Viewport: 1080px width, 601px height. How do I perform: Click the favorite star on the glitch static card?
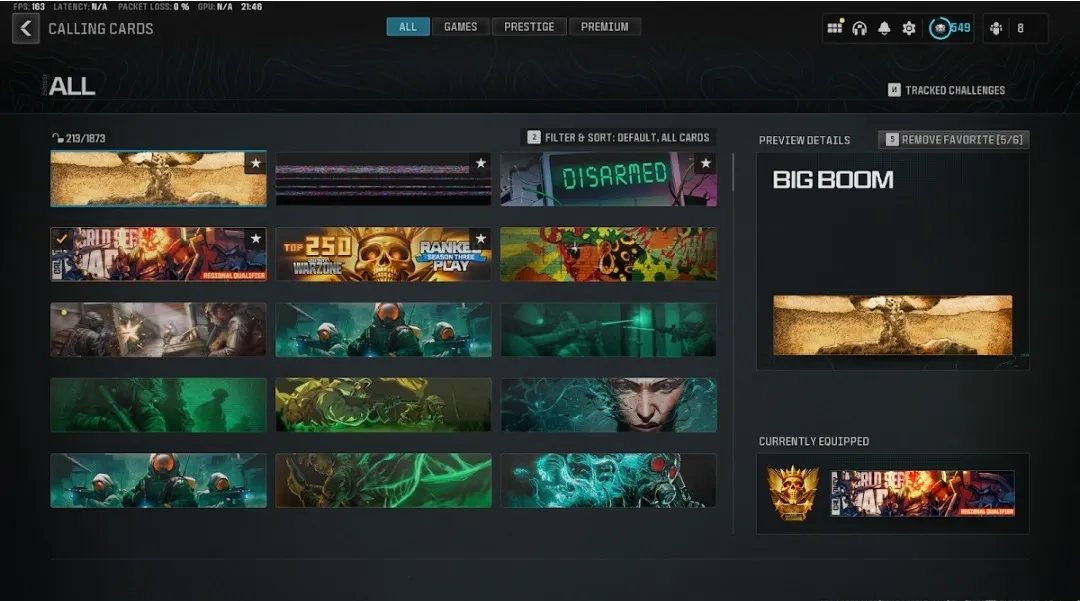(481, 163)
